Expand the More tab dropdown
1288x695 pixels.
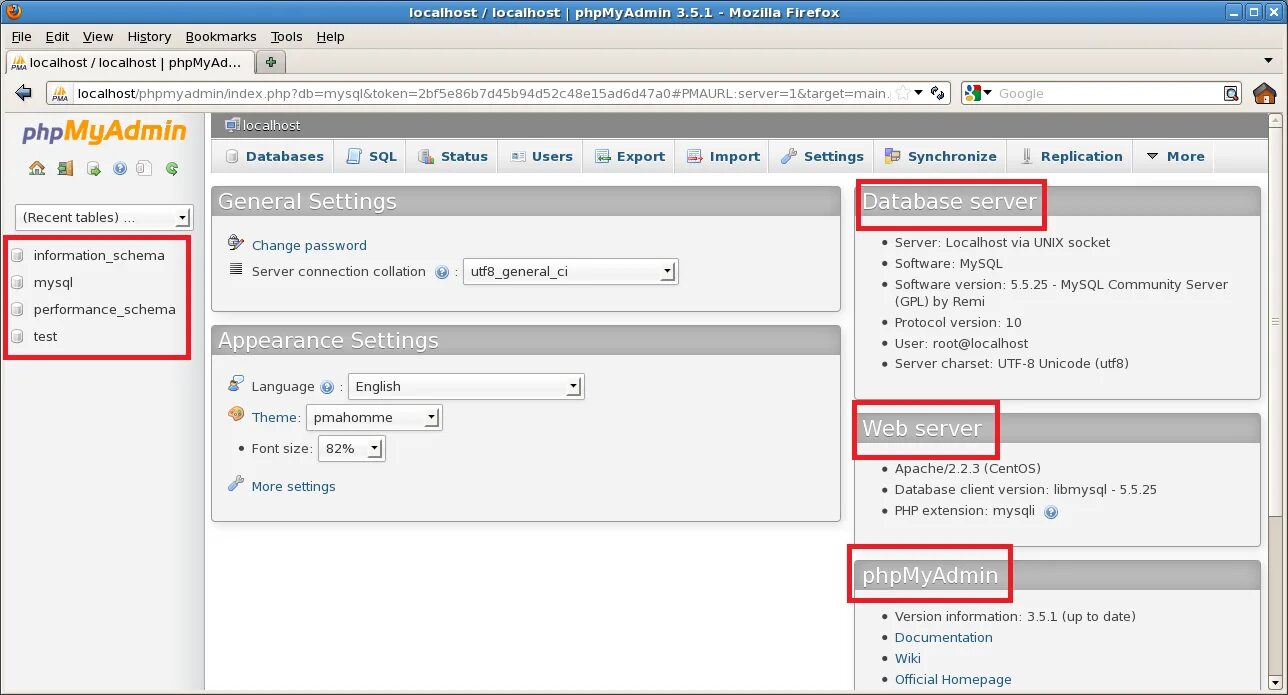click(x=1174, y=156)
